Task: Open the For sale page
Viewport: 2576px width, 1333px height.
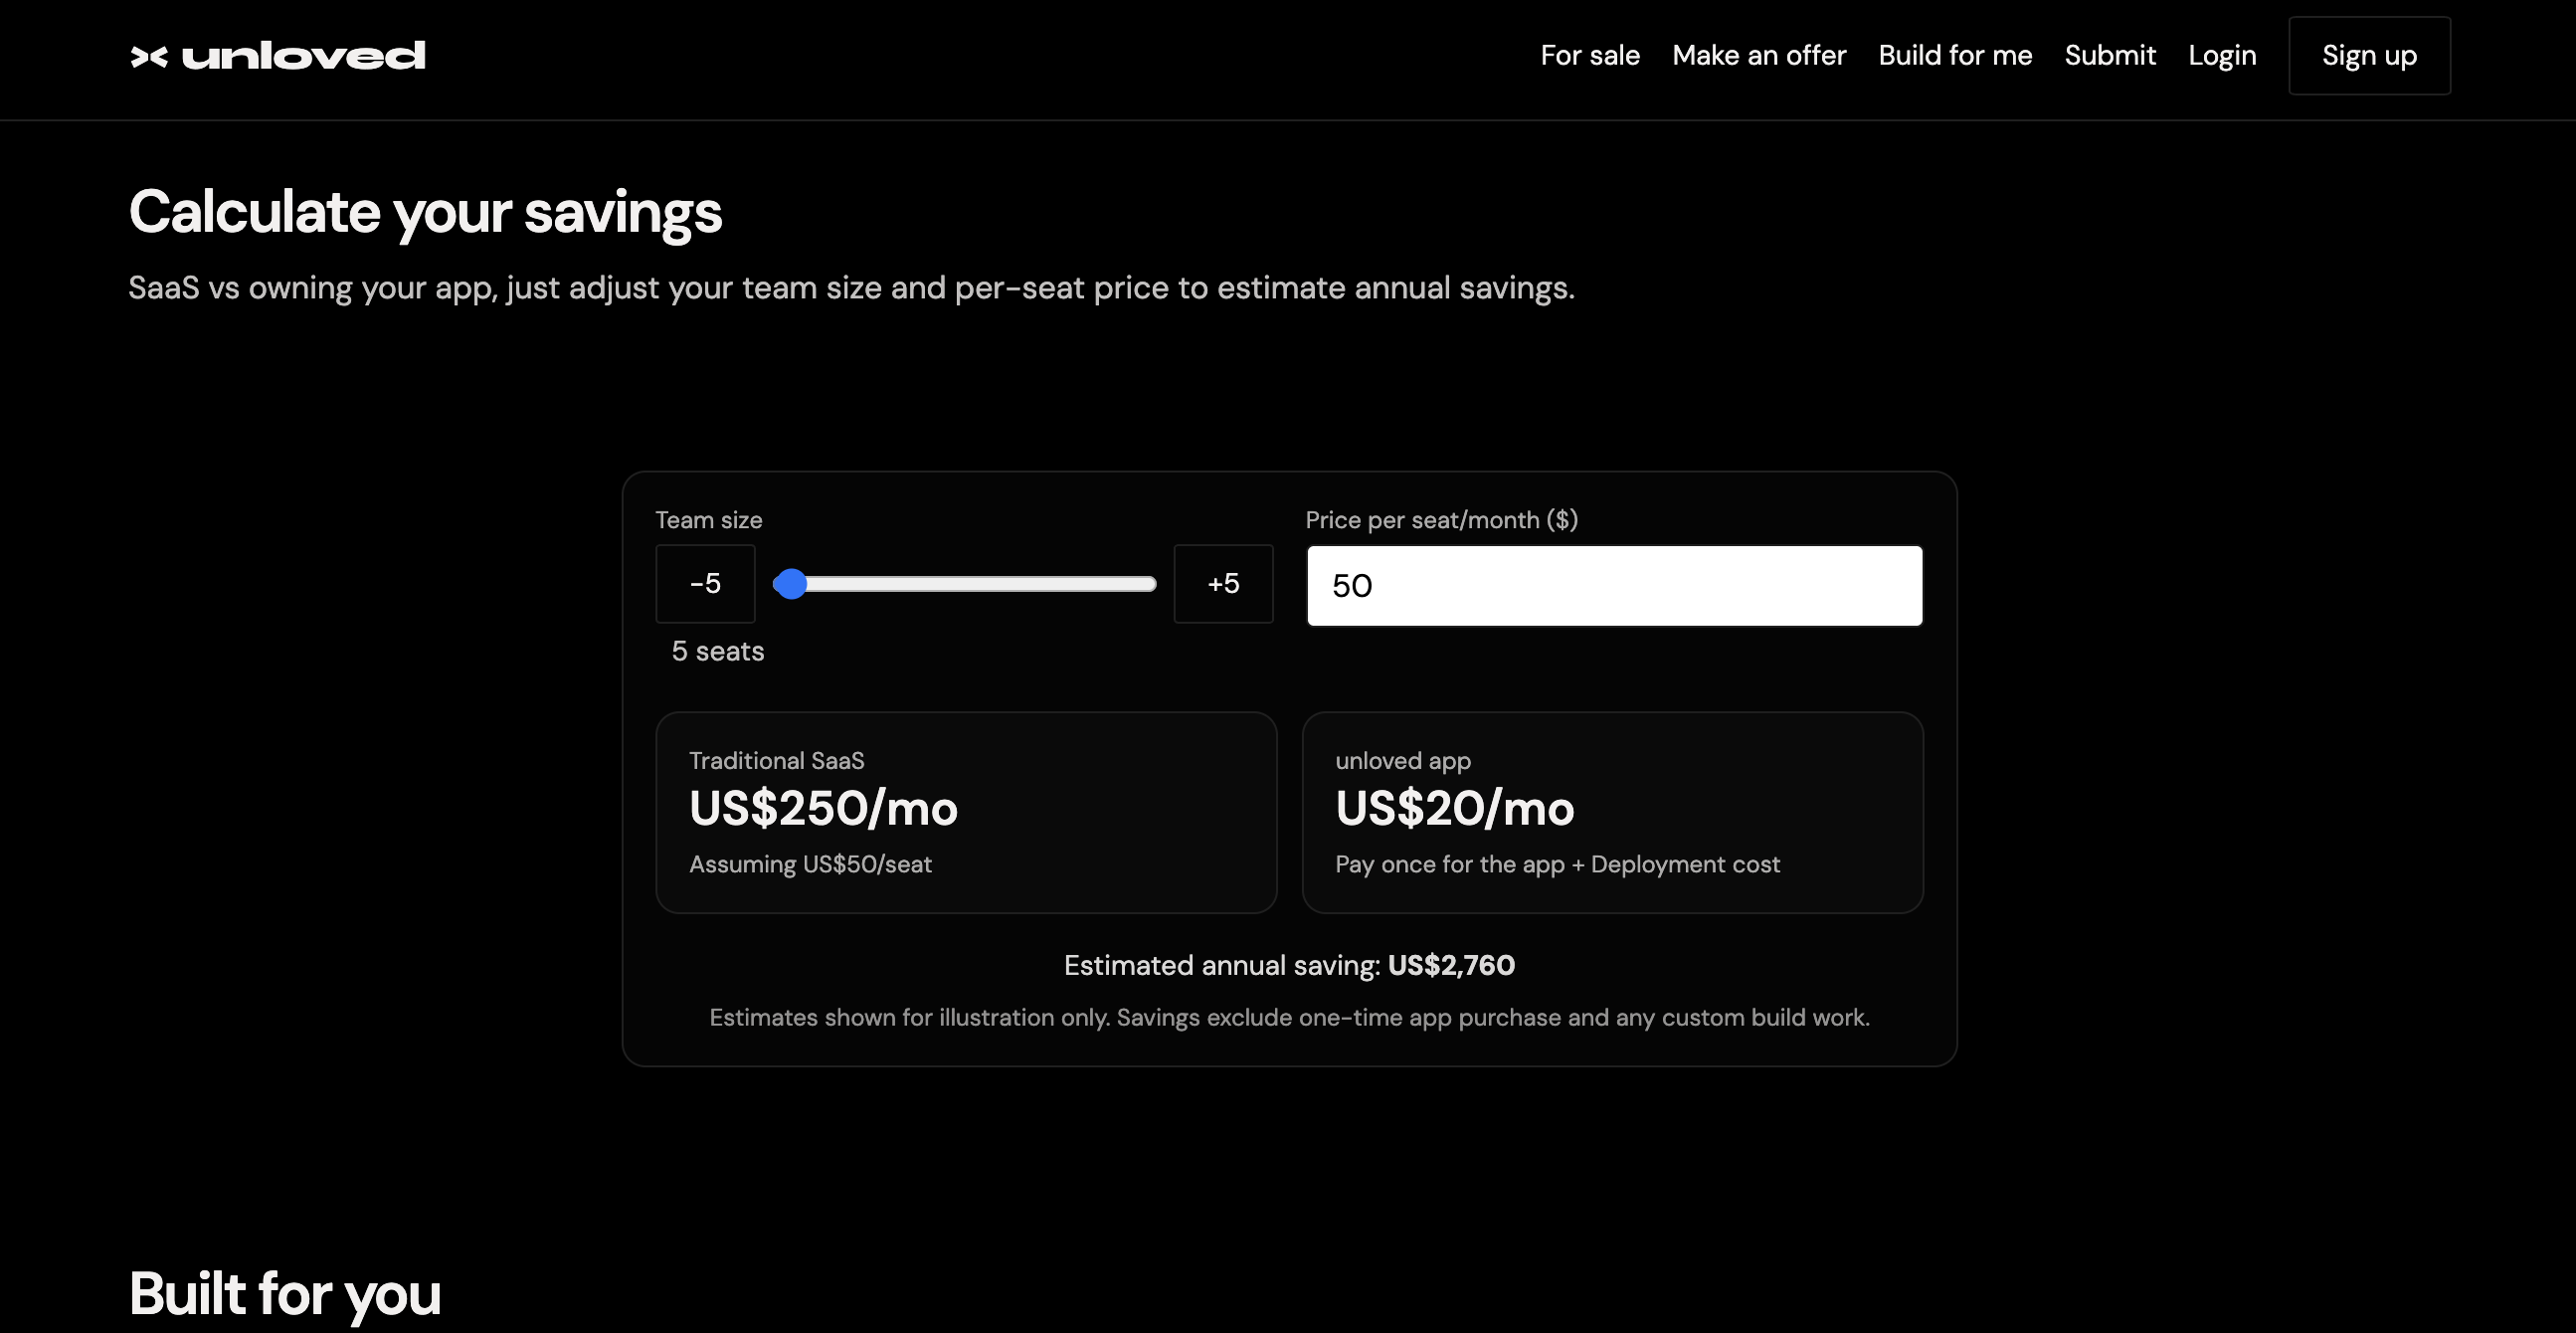Action: [x=1589, y=56]
